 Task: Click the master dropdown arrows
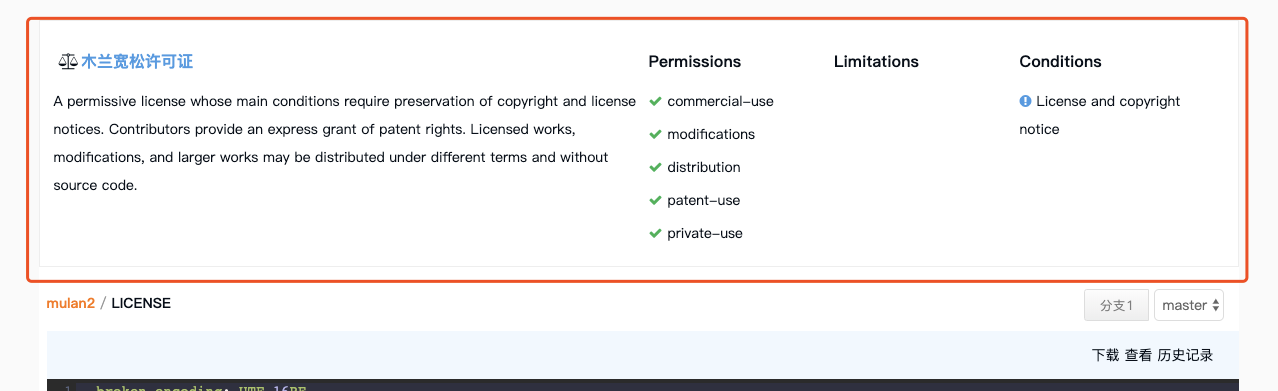(x=1215, y=306)
